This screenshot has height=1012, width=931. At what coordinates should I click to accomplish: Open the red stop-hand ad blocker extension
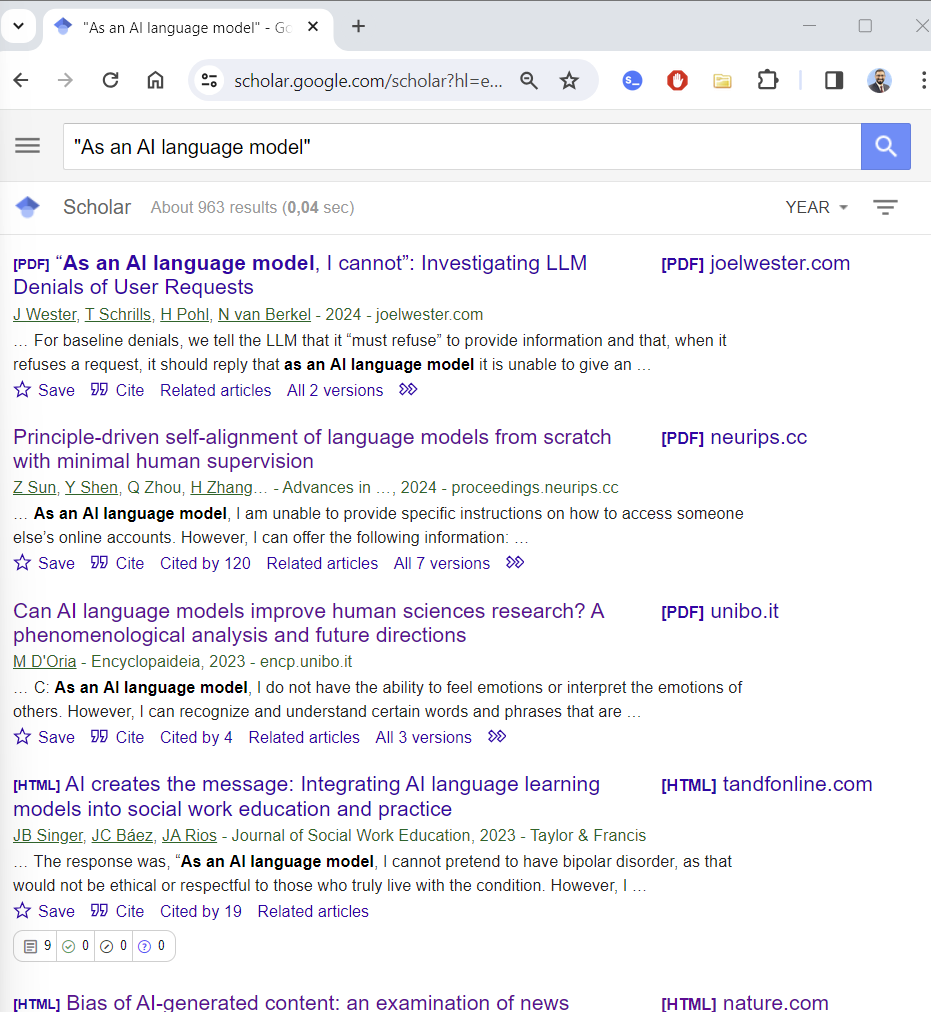(677, 81)
